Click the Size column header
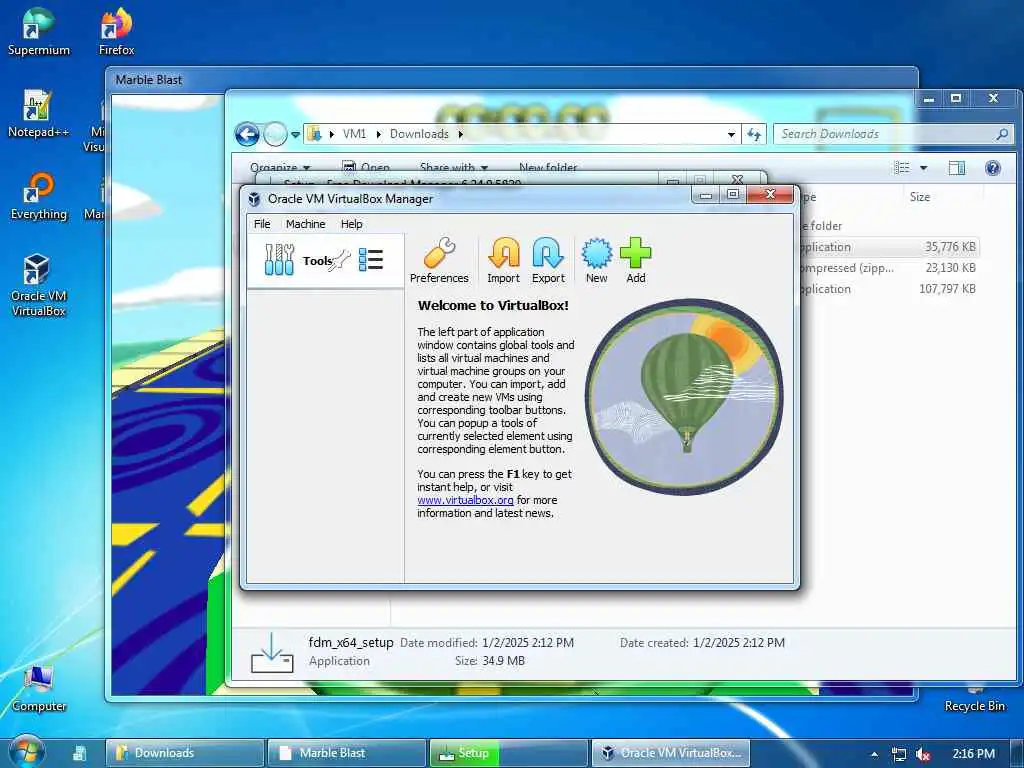 point(920,197)
